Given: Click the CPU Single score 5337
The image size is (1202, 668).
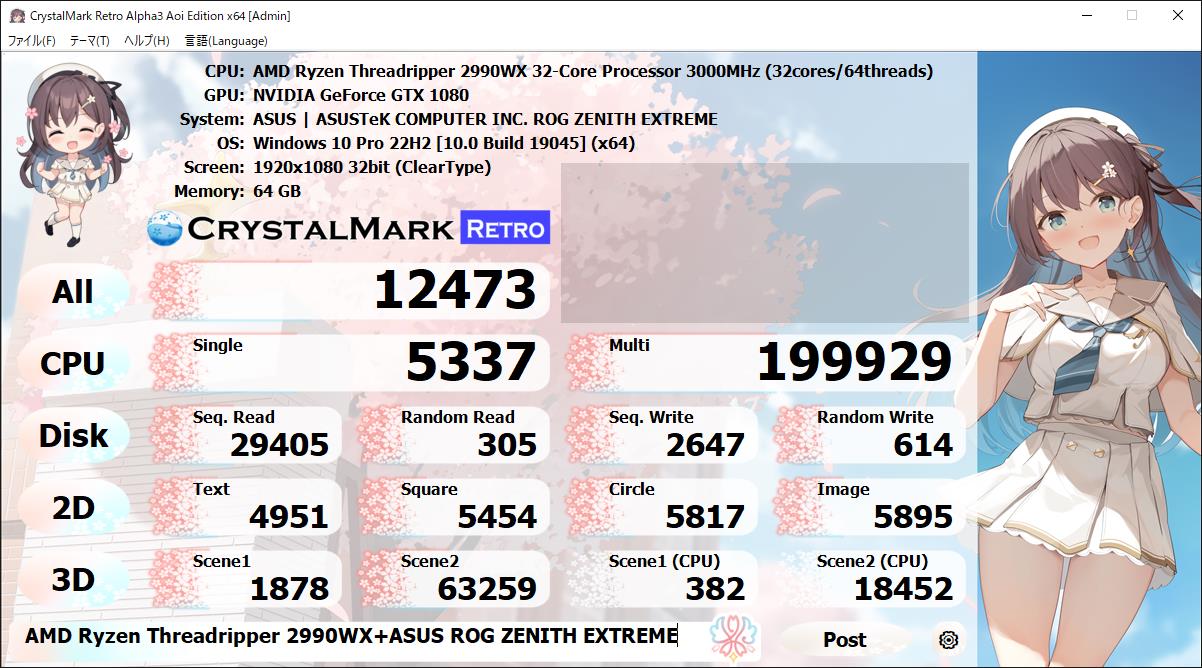Looking at the screenshot, I should click(470, 362).
